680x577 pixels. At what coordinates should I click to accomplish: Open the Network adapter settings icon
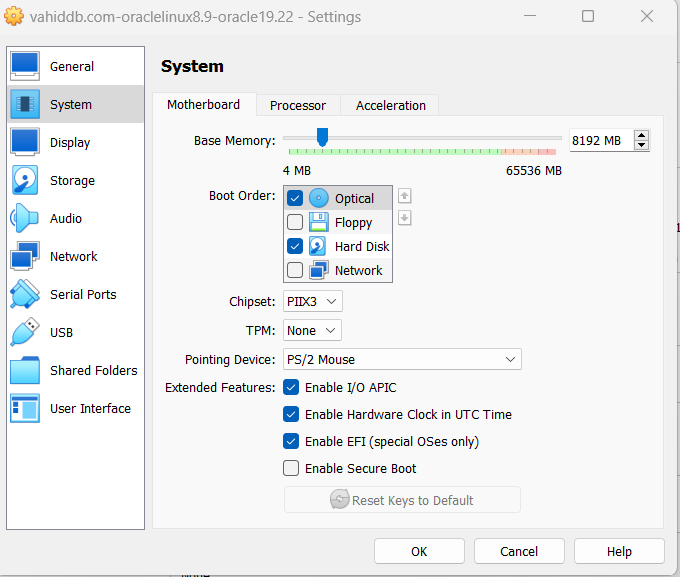25,256
